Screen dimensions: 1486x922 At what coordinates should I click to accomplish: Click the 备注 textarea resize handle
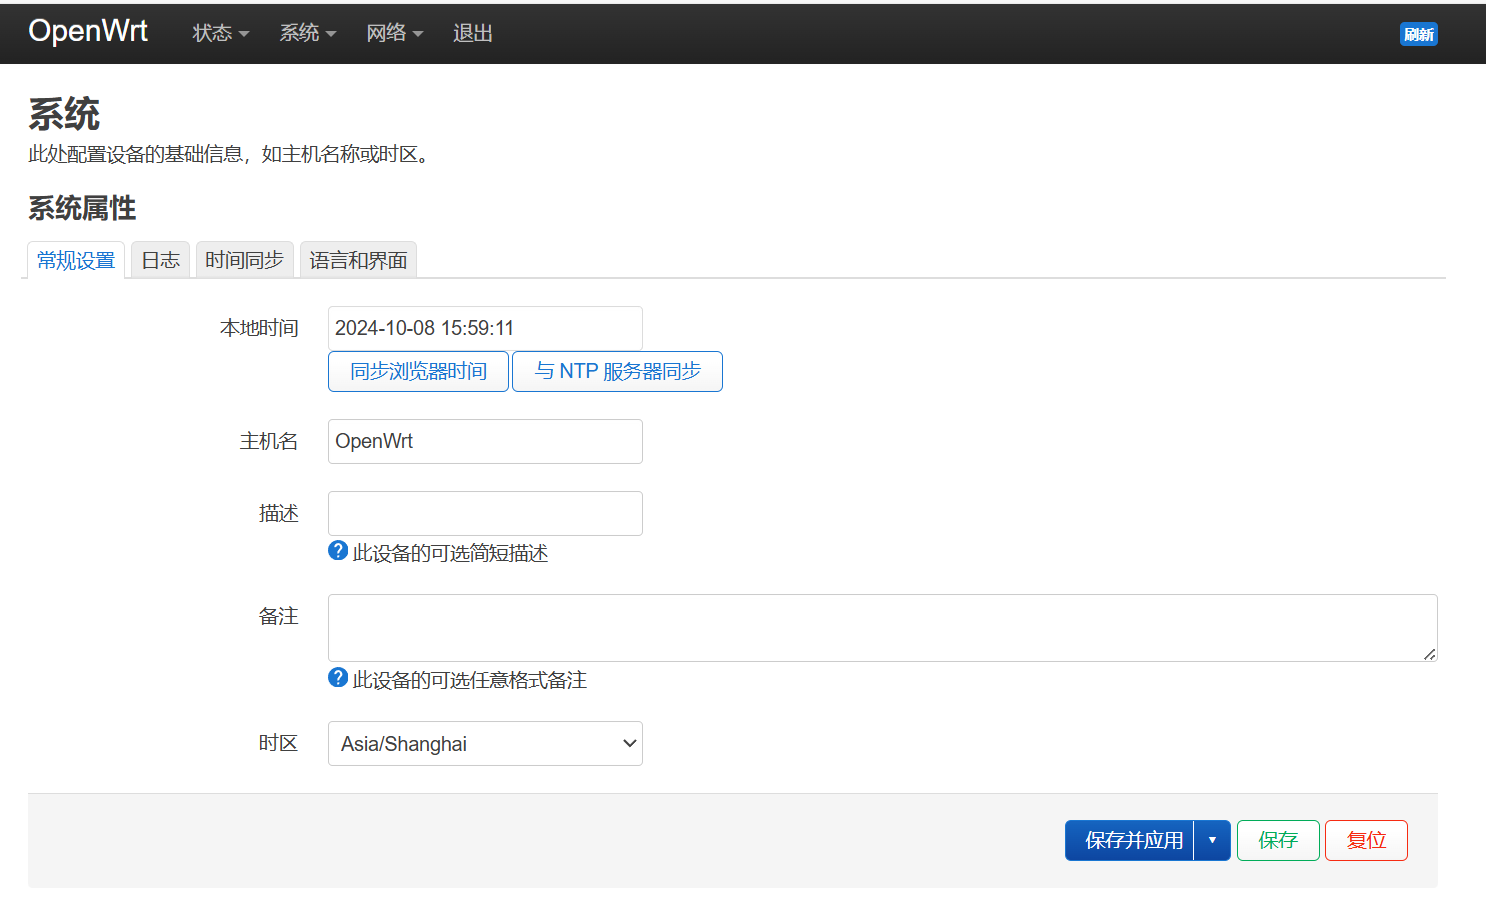1430,654
